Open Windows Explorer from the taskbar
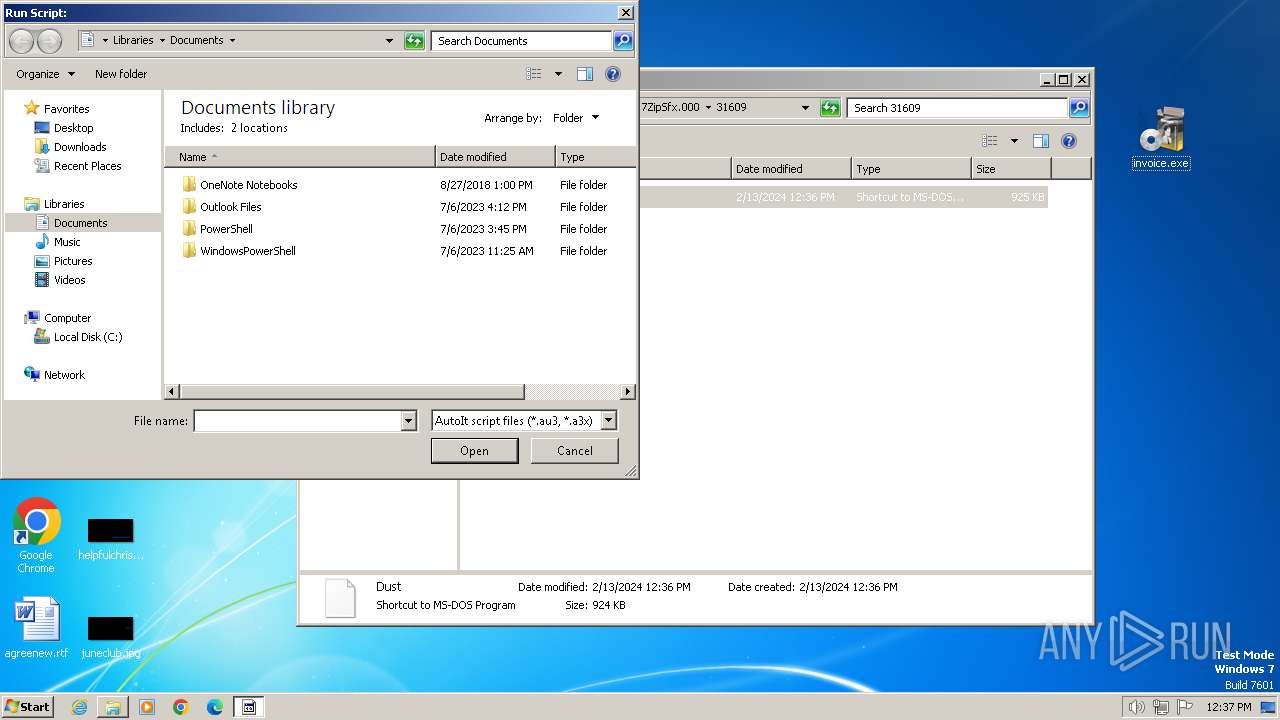Screen dimensions: 1280x720 (113, 707)
